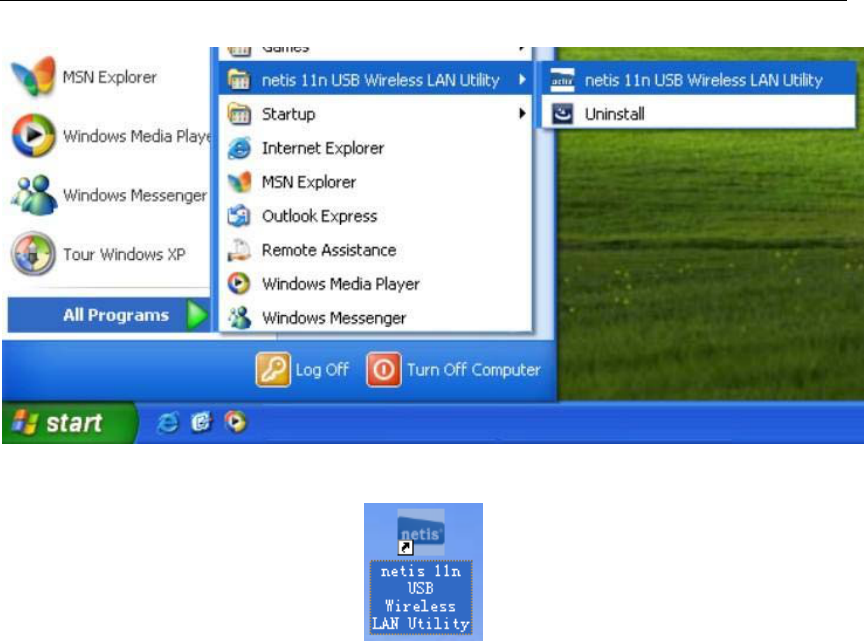
Task: Choose Windows Media Player in All Programs list
Action: pos(375,284)
